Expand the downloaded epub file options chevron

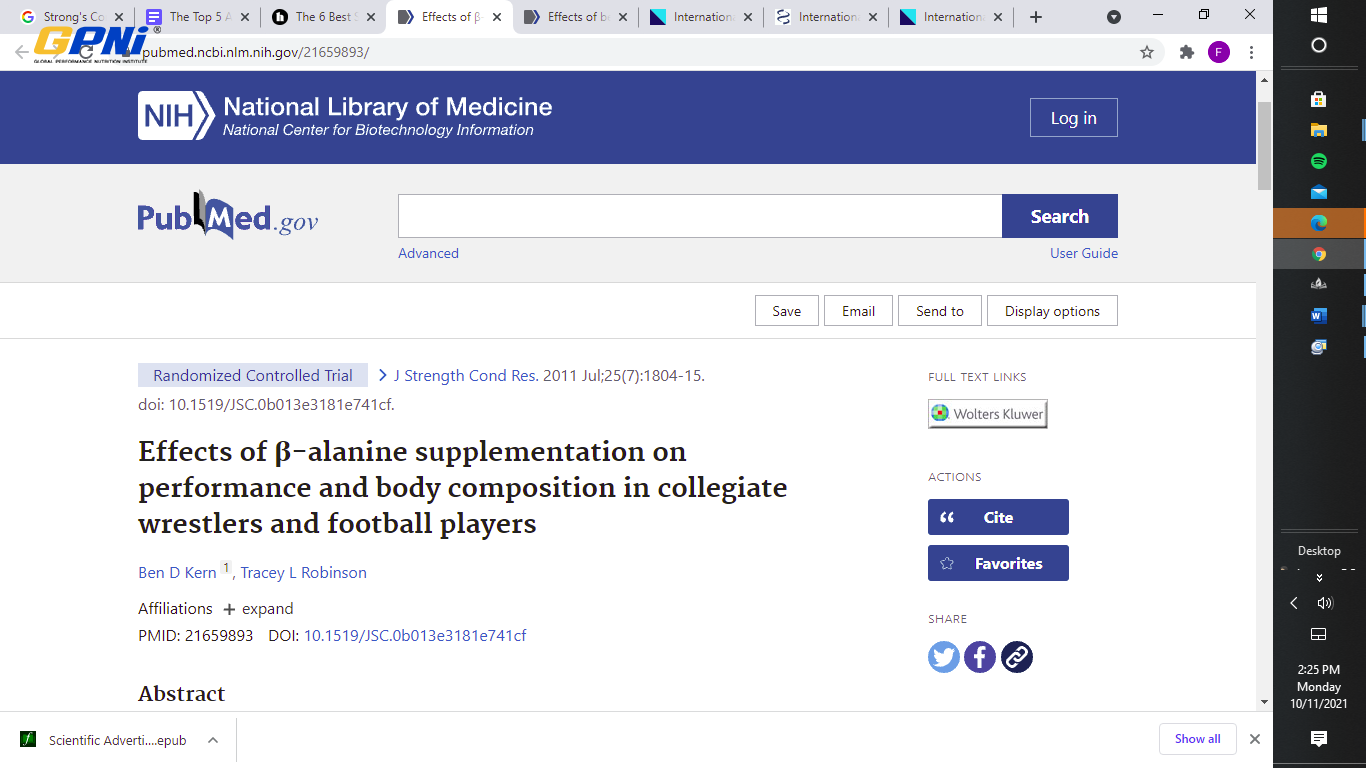pos(213,740)
